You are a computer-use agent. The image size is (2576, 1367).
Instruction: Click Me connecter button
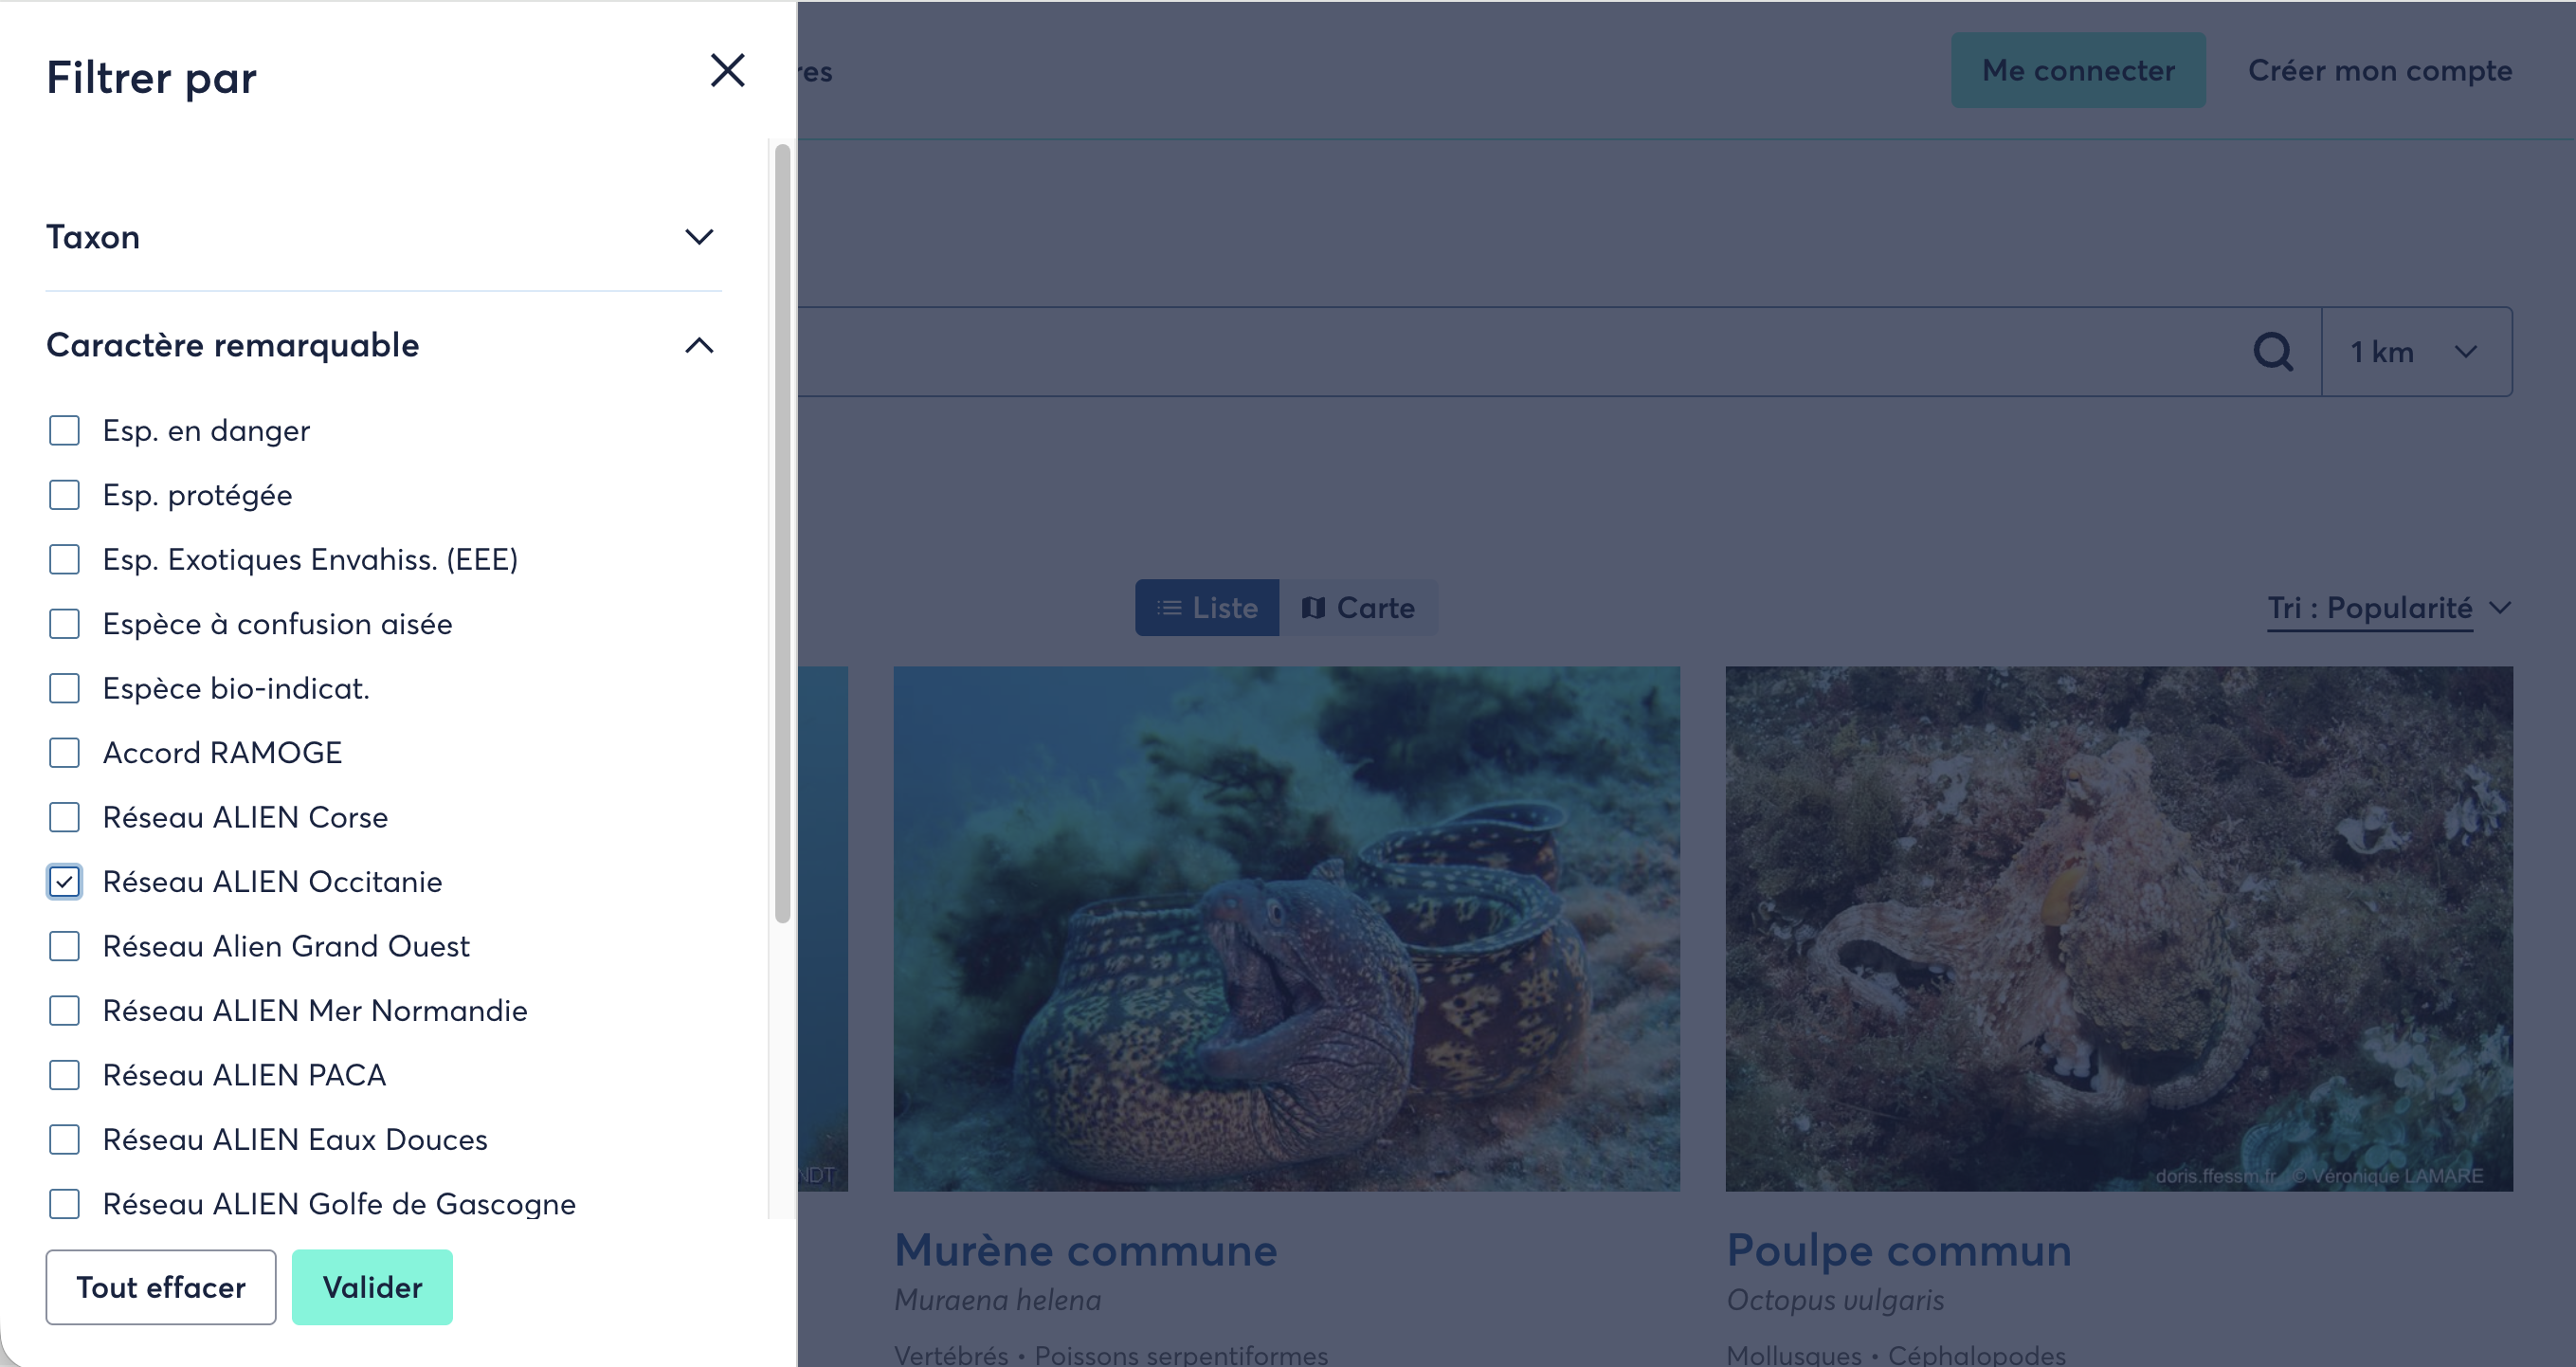point(2078,70)
